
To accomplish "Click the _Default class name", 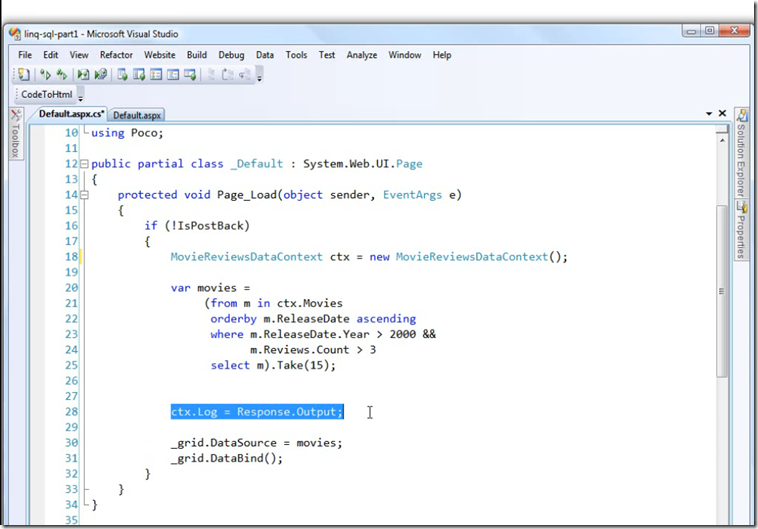I will [x=257, y=164].
